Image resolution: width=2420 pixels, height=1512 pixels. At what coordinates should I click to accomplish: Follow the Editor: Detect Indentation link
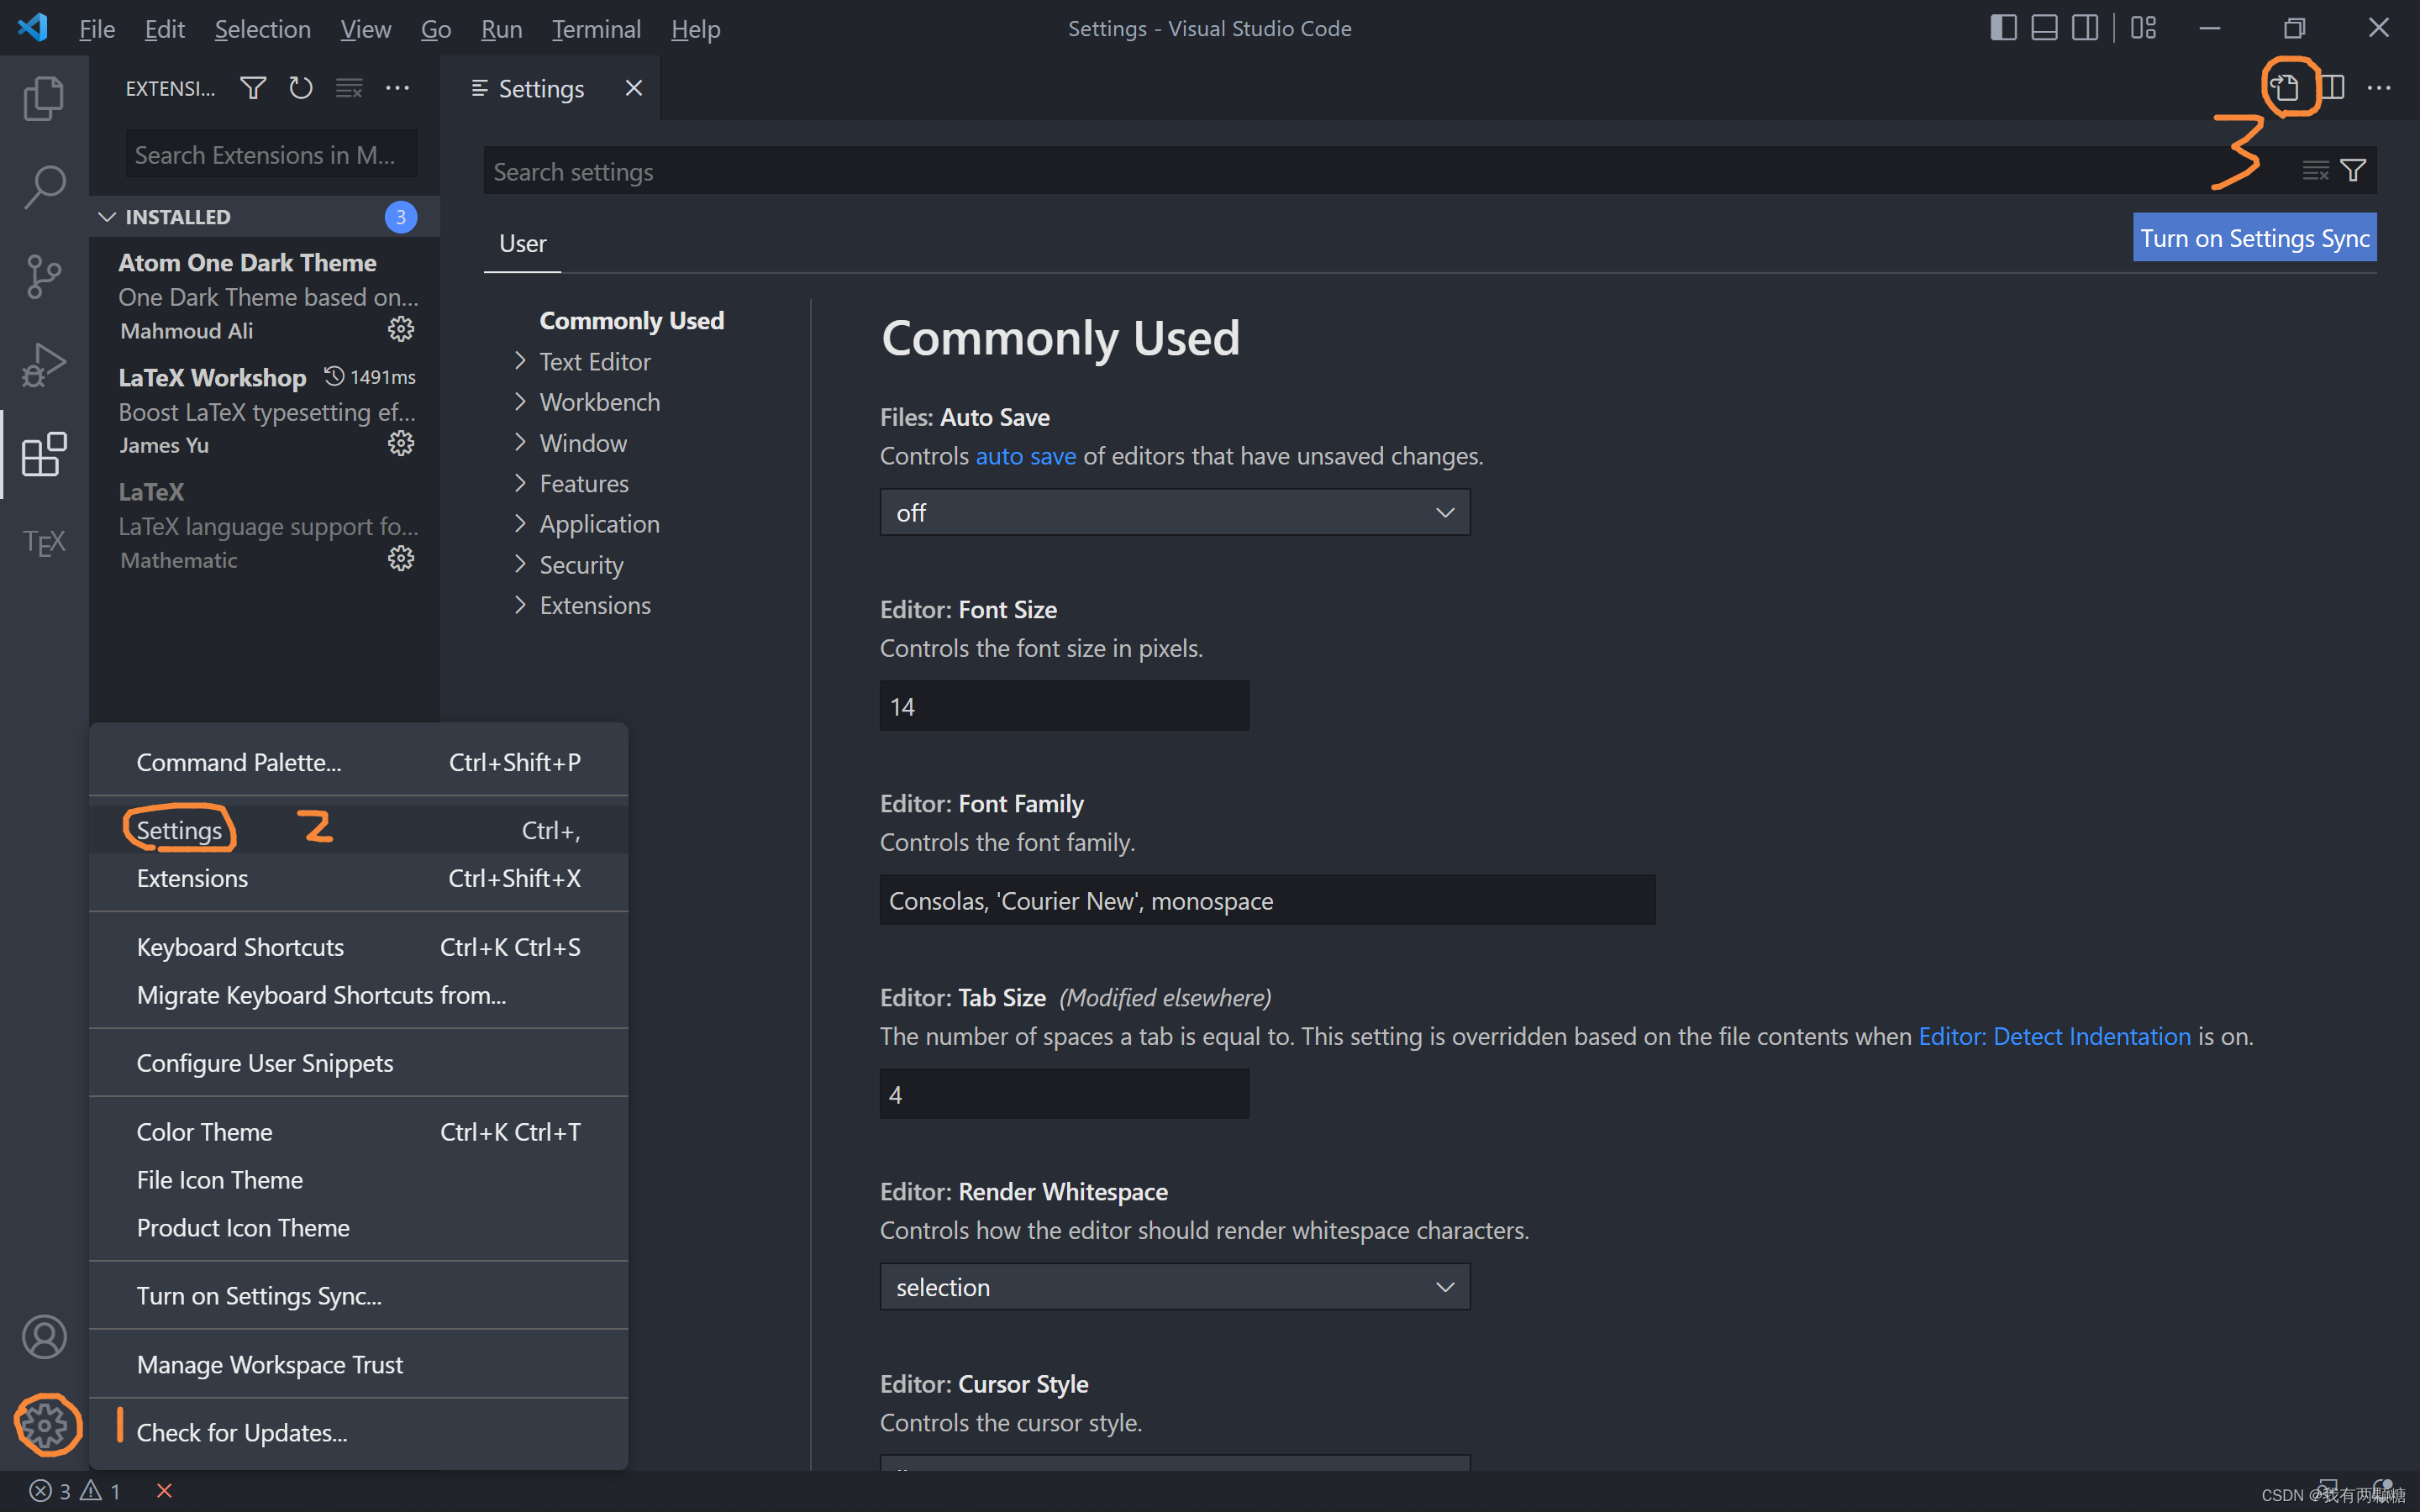2054,1036
